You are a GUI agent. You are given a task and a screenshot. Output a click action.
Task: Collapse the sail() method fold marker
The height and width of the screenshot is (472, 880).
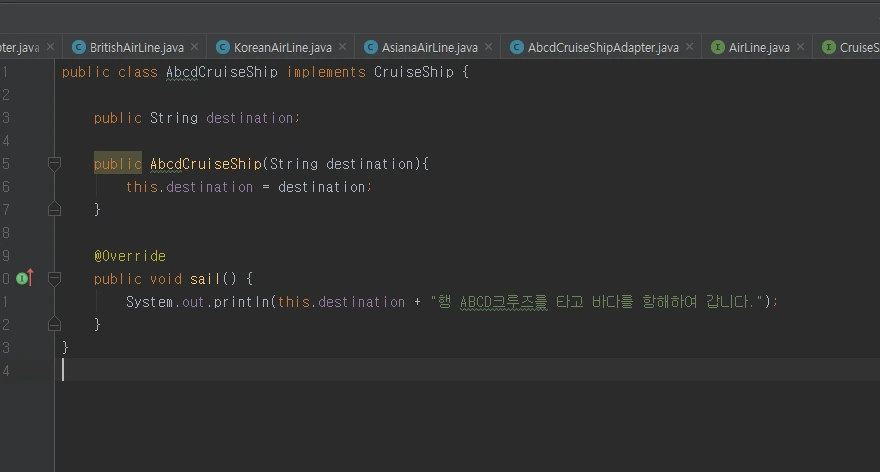click(54, 278)
